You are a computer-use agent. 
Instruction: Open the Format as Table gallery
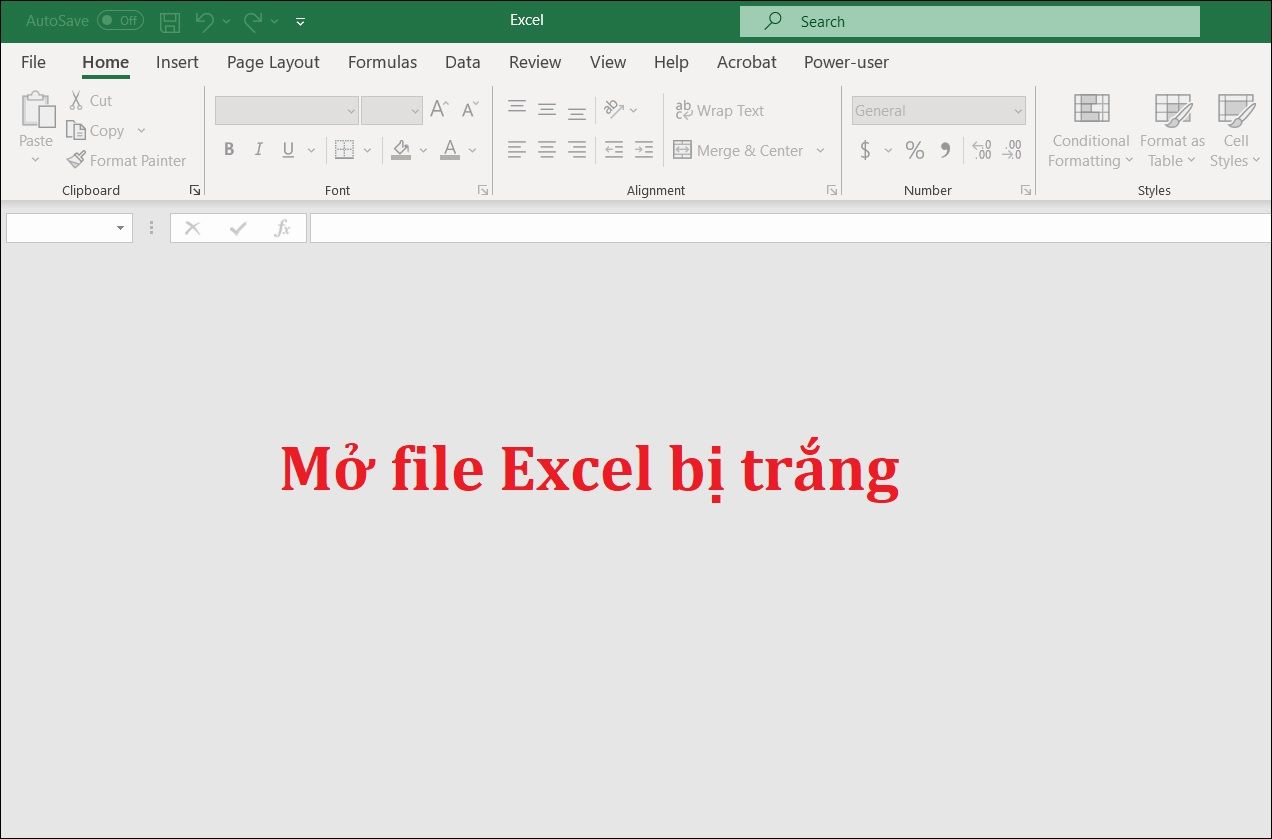pos(1172,131)
